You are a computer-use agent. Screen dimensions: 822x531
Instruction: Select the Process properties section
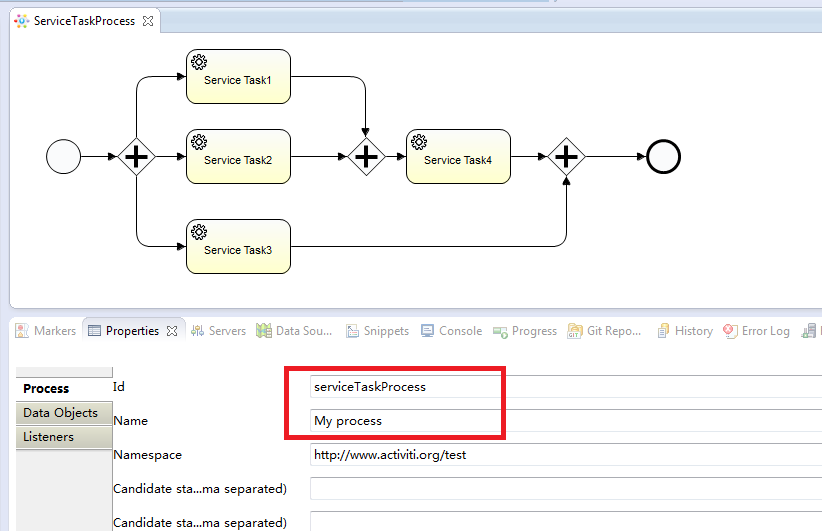[x=64, y=388]
